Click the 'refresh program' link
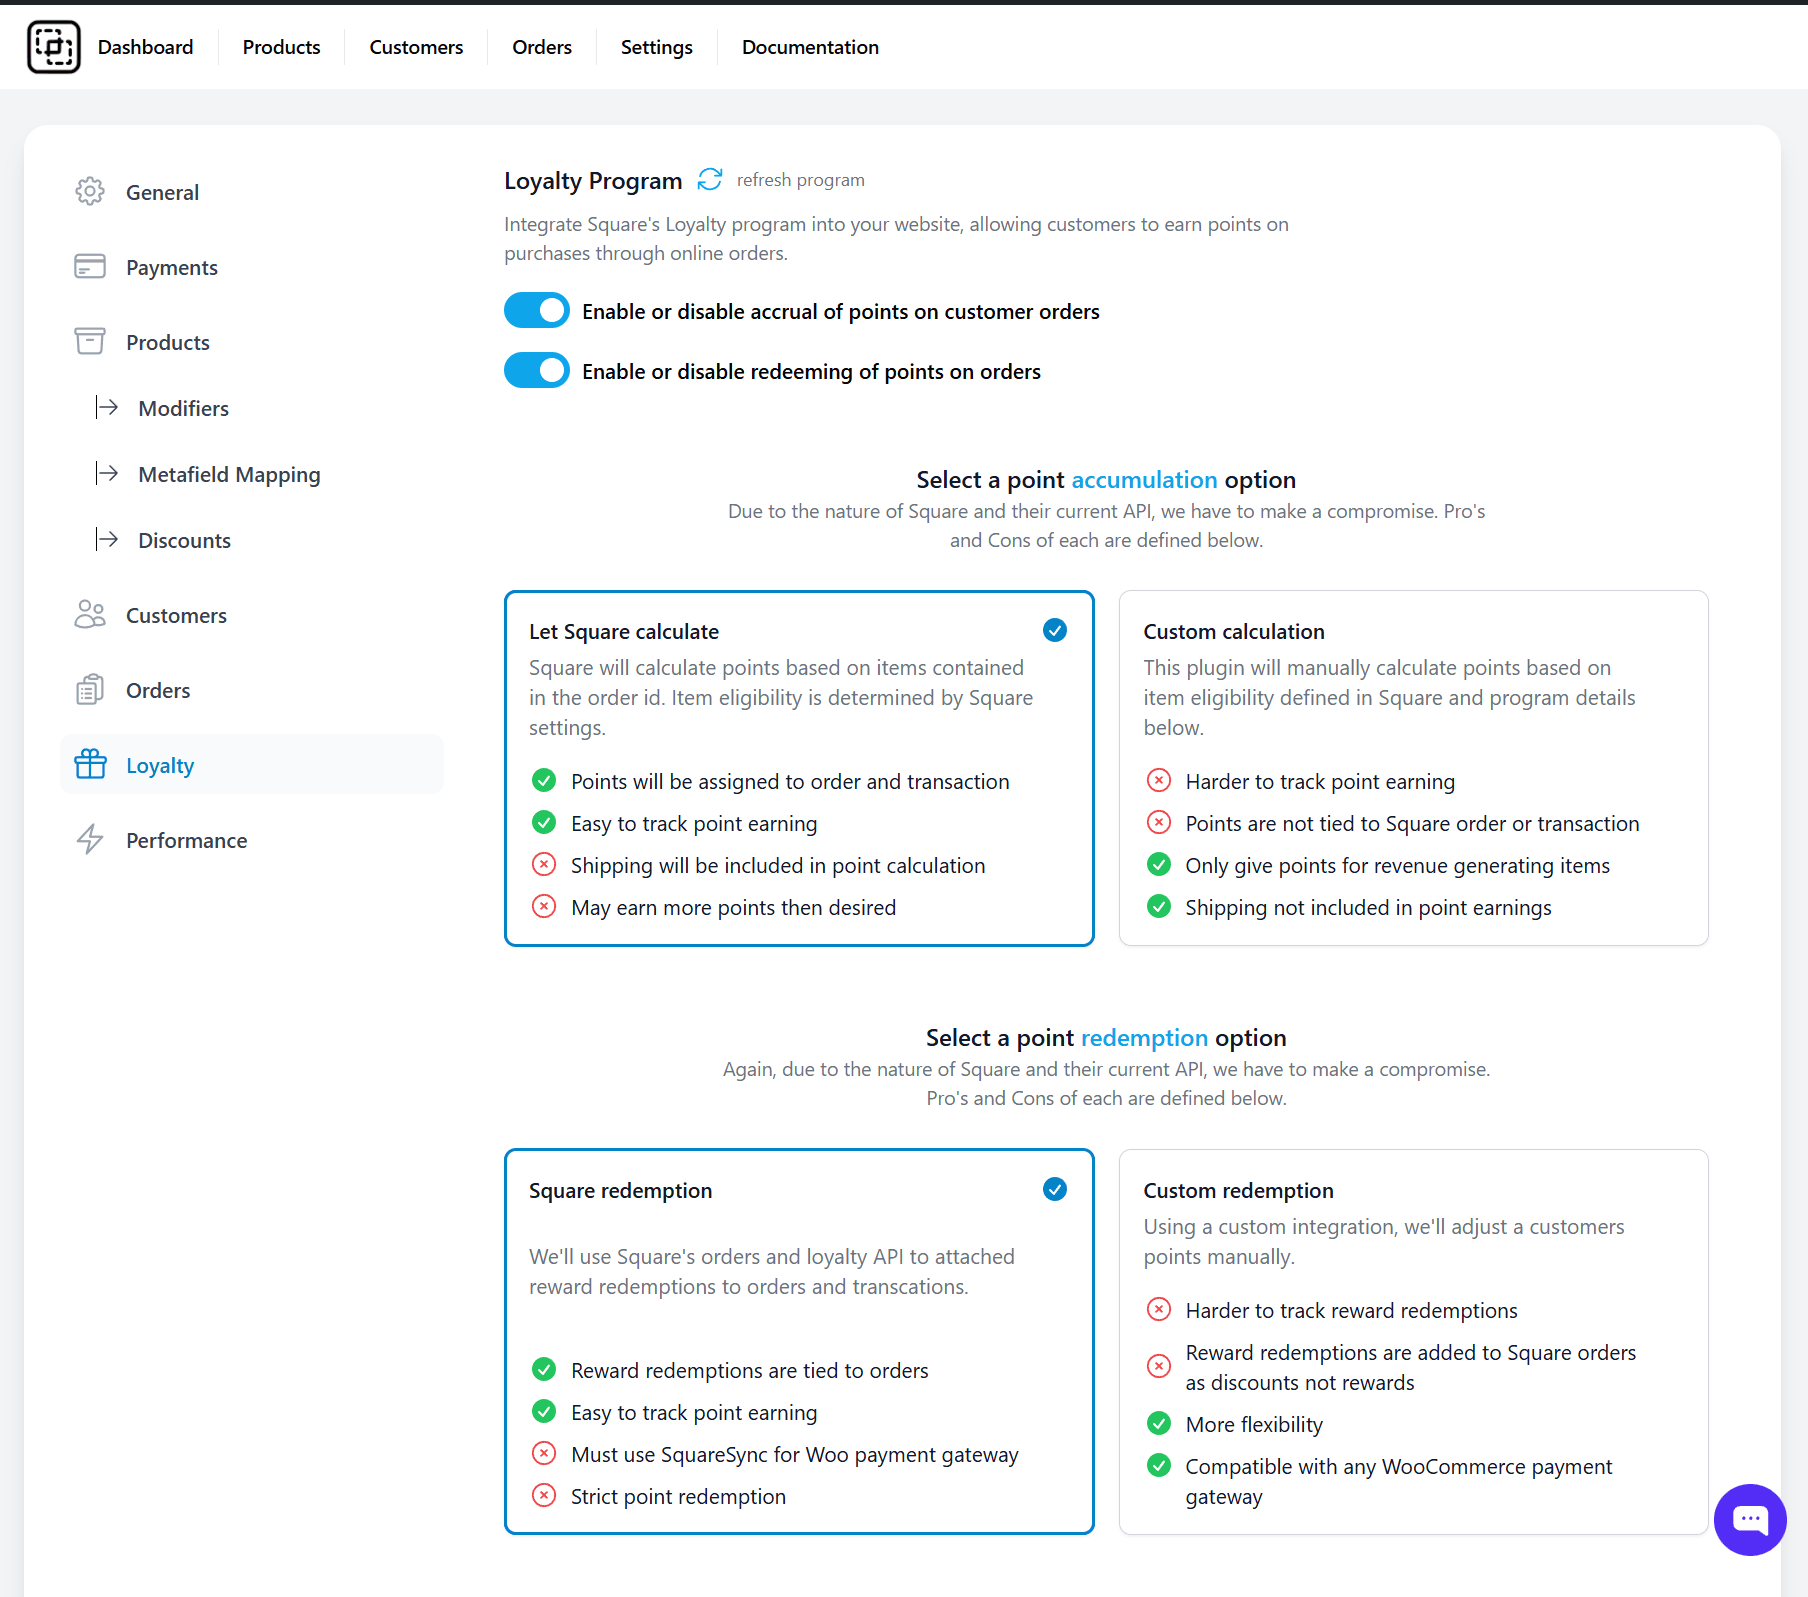The height and width of the screenshot is (1597, 1808). coord(801,180)
